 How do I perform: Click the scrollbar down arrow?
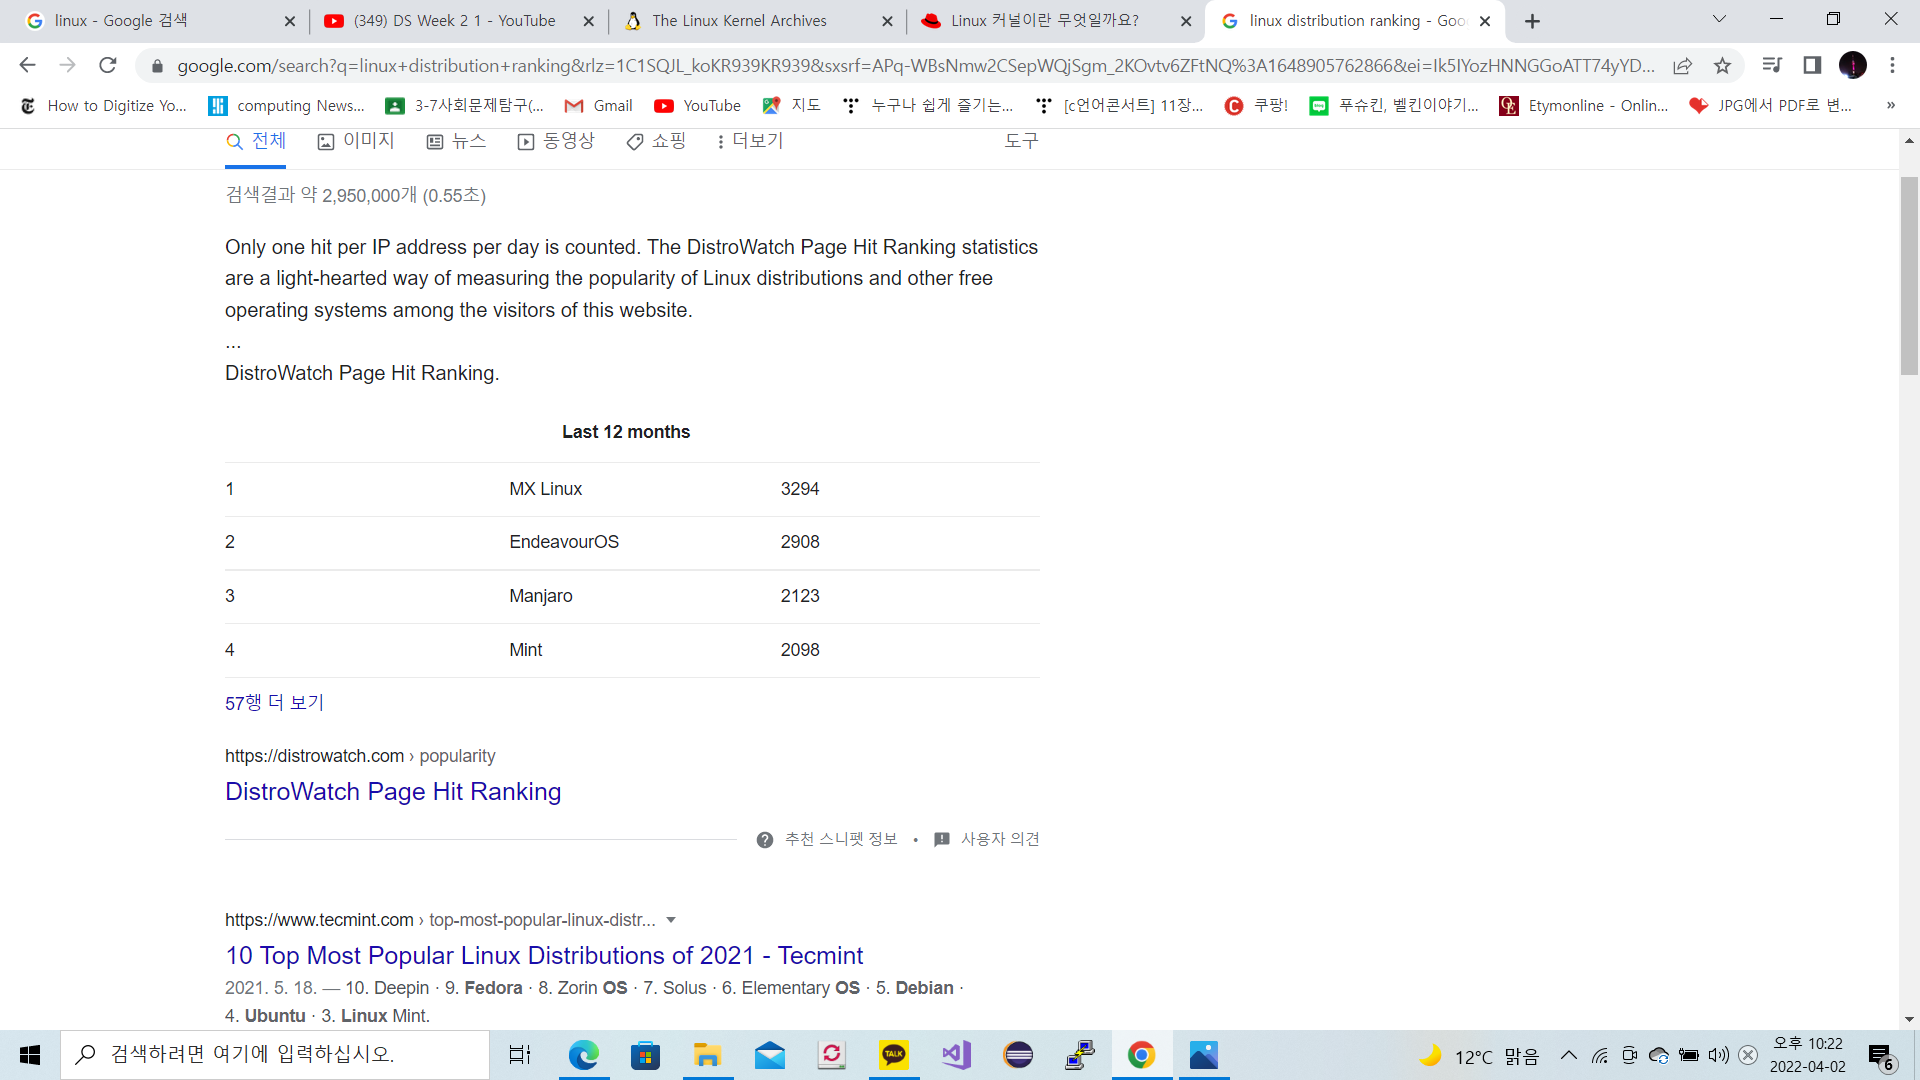tap(1909, 1019)
